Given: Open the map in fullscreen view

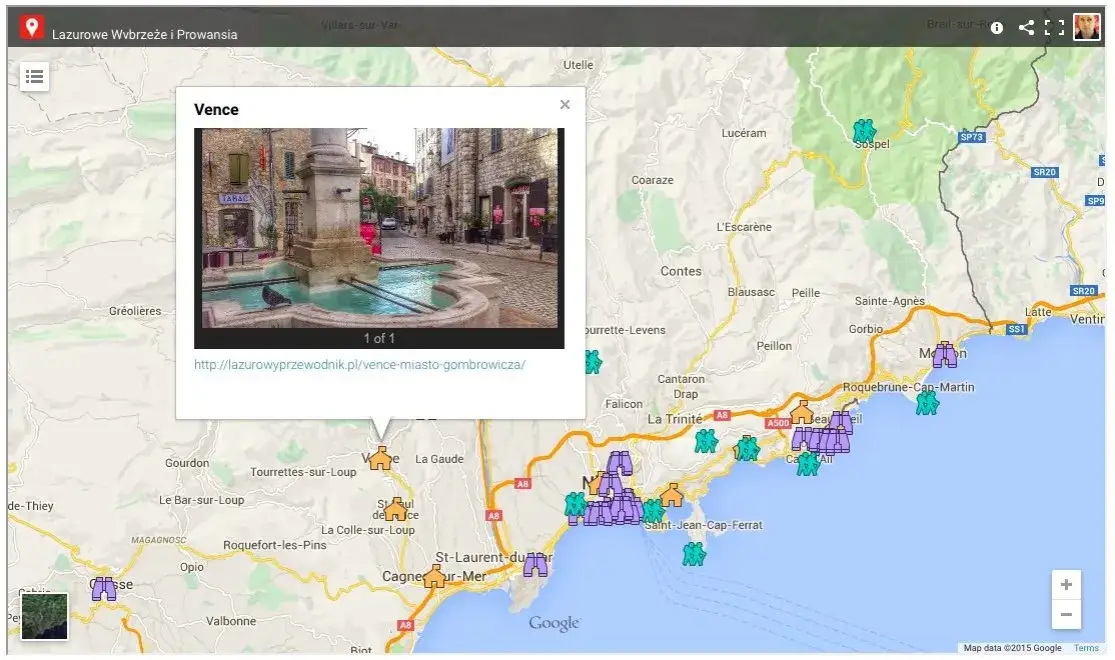Looking at the screenshot, I should tap(1054, 28).
